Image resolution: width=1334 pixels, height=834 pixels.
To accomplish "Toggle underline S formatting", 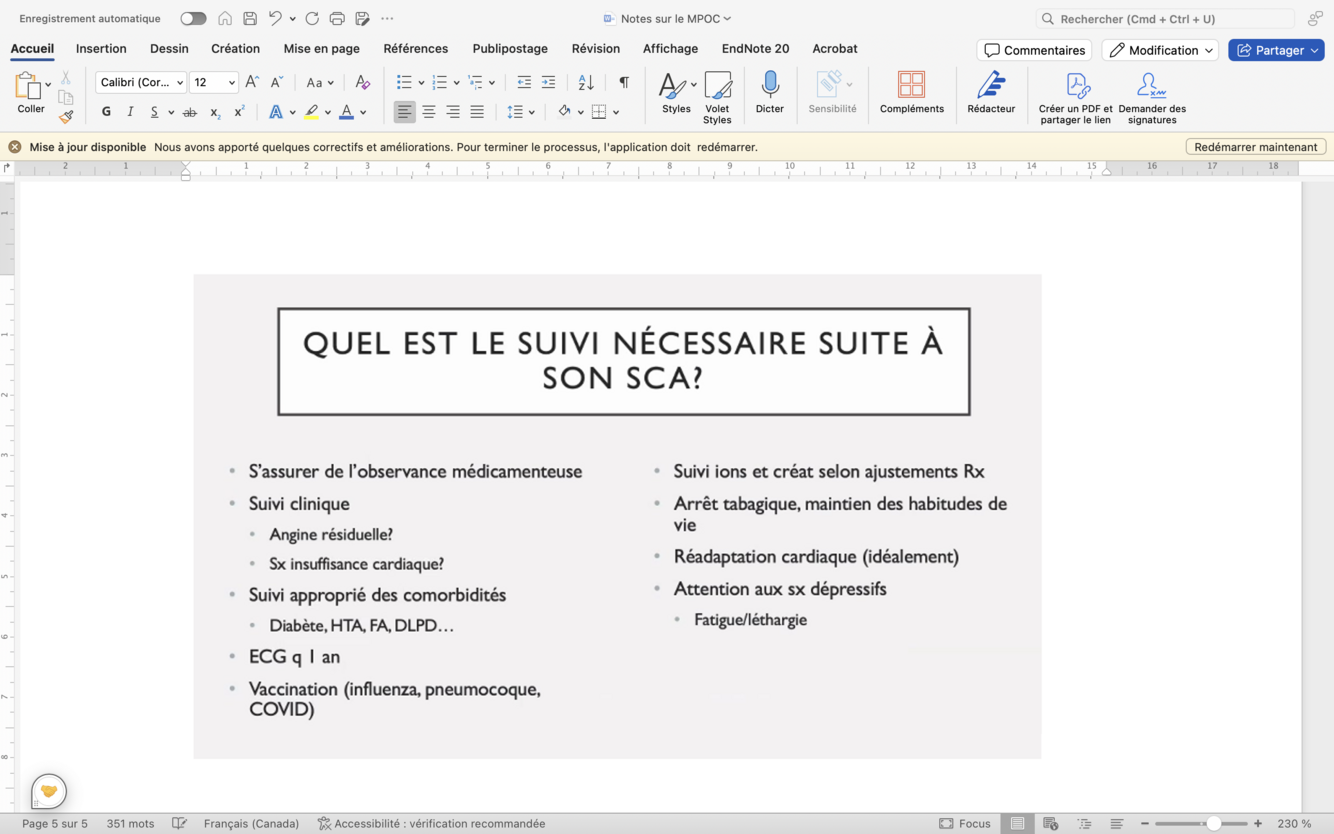I will pyautogui.click(x=154, y=112).
